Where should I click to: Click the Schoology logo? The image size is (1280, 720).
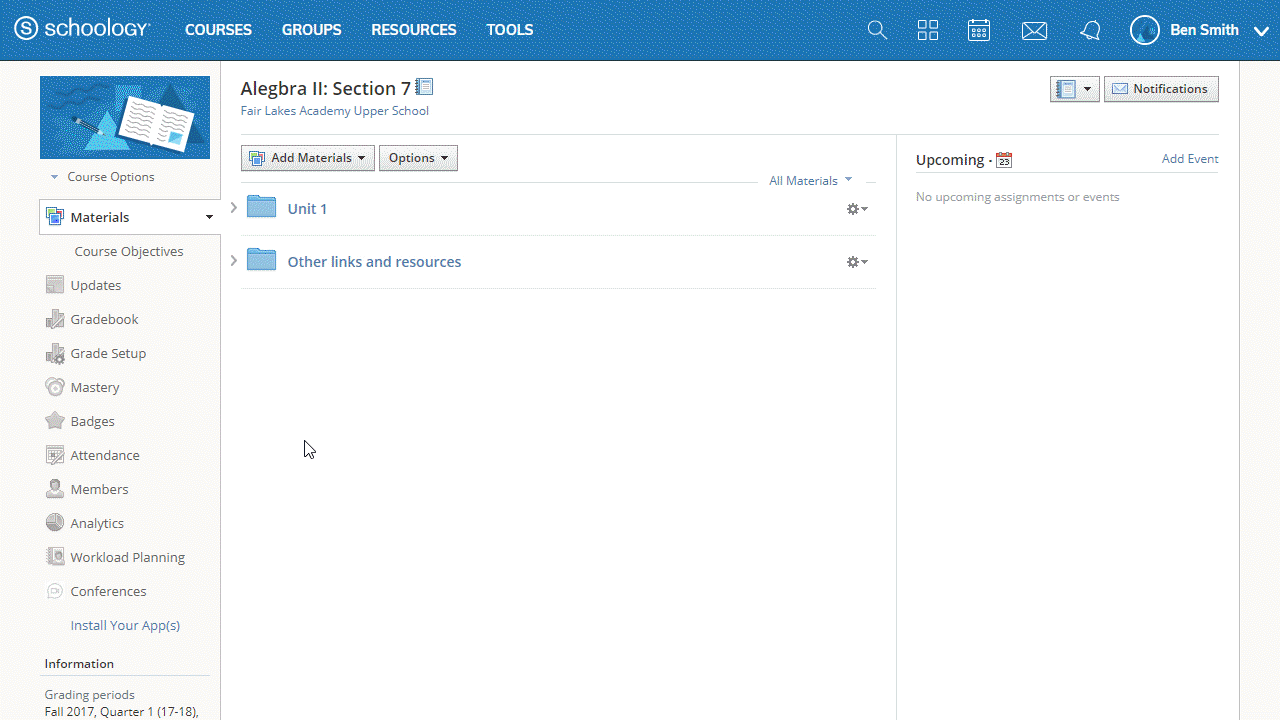(82, 29)
